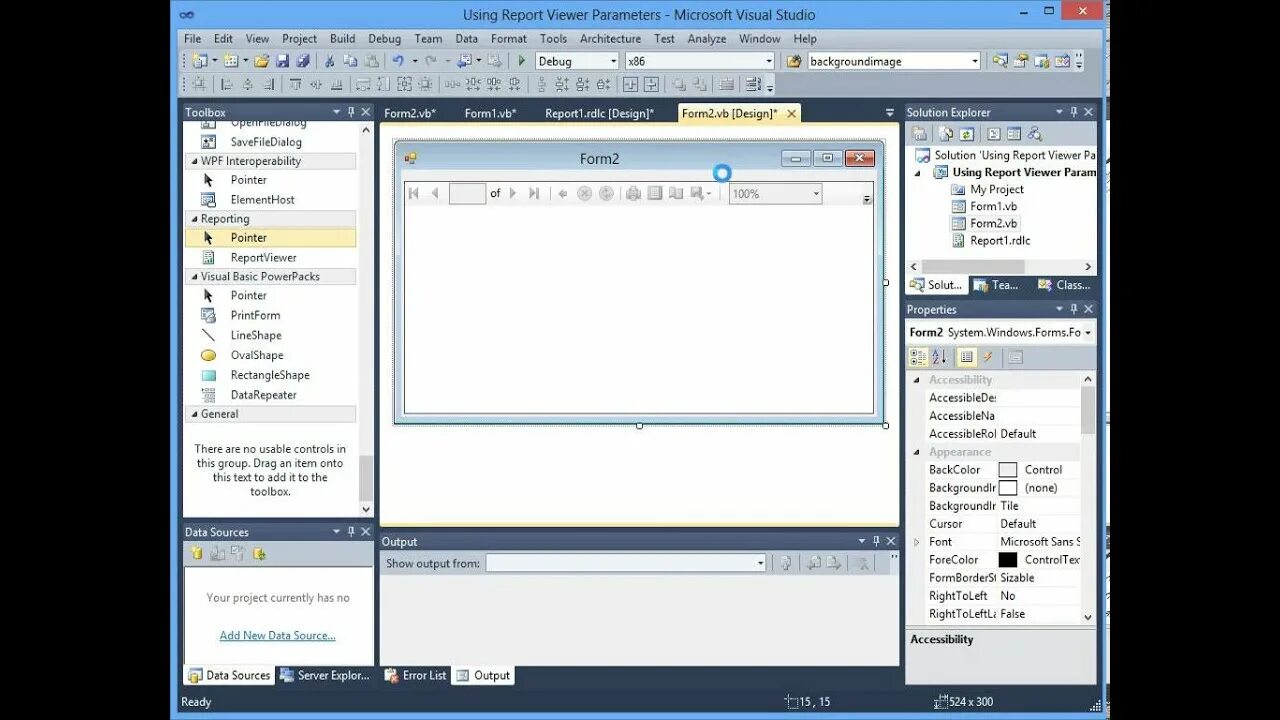Select OvalShape in the Toolbox

click(257, 355)
